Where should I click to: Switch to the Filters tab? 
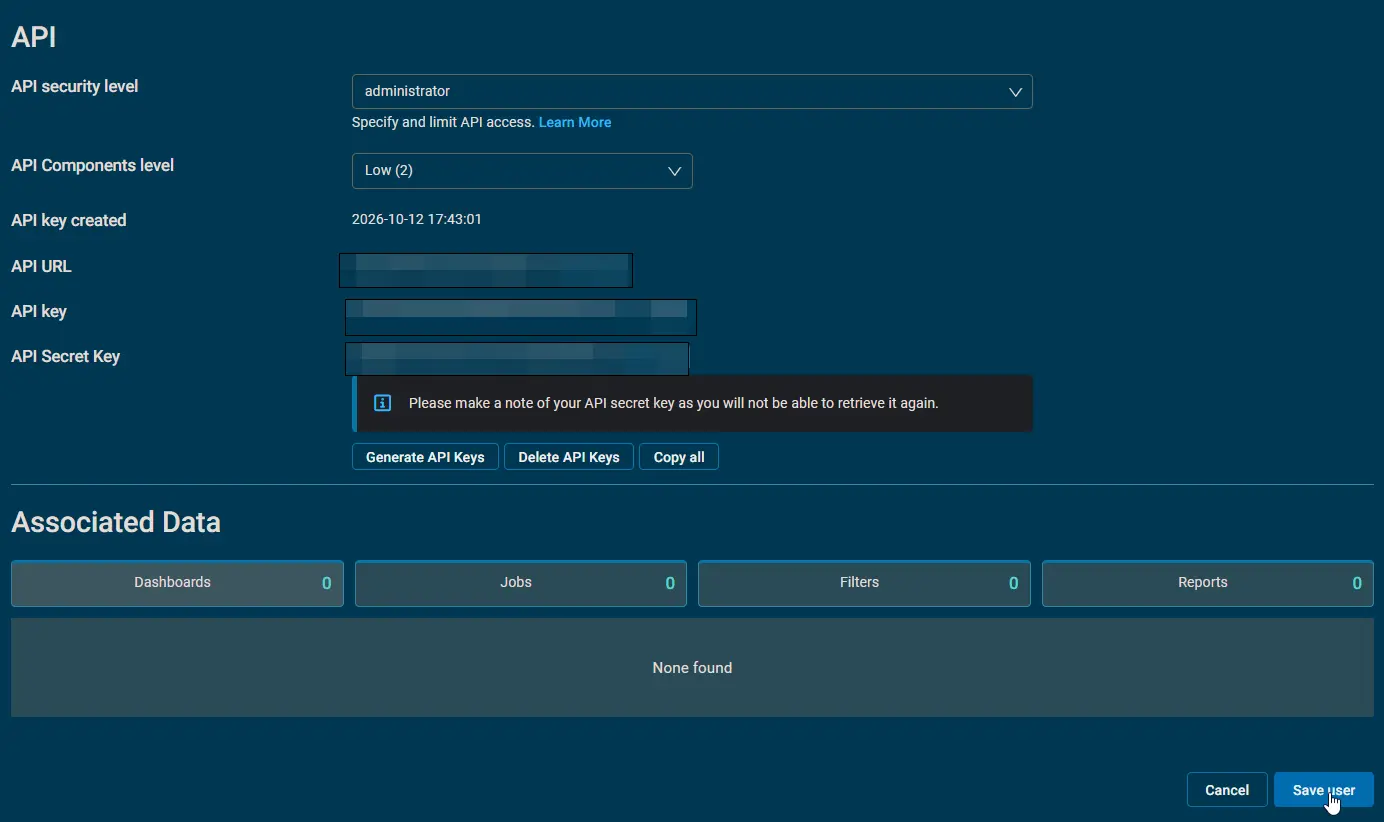[x=864, y=583]
